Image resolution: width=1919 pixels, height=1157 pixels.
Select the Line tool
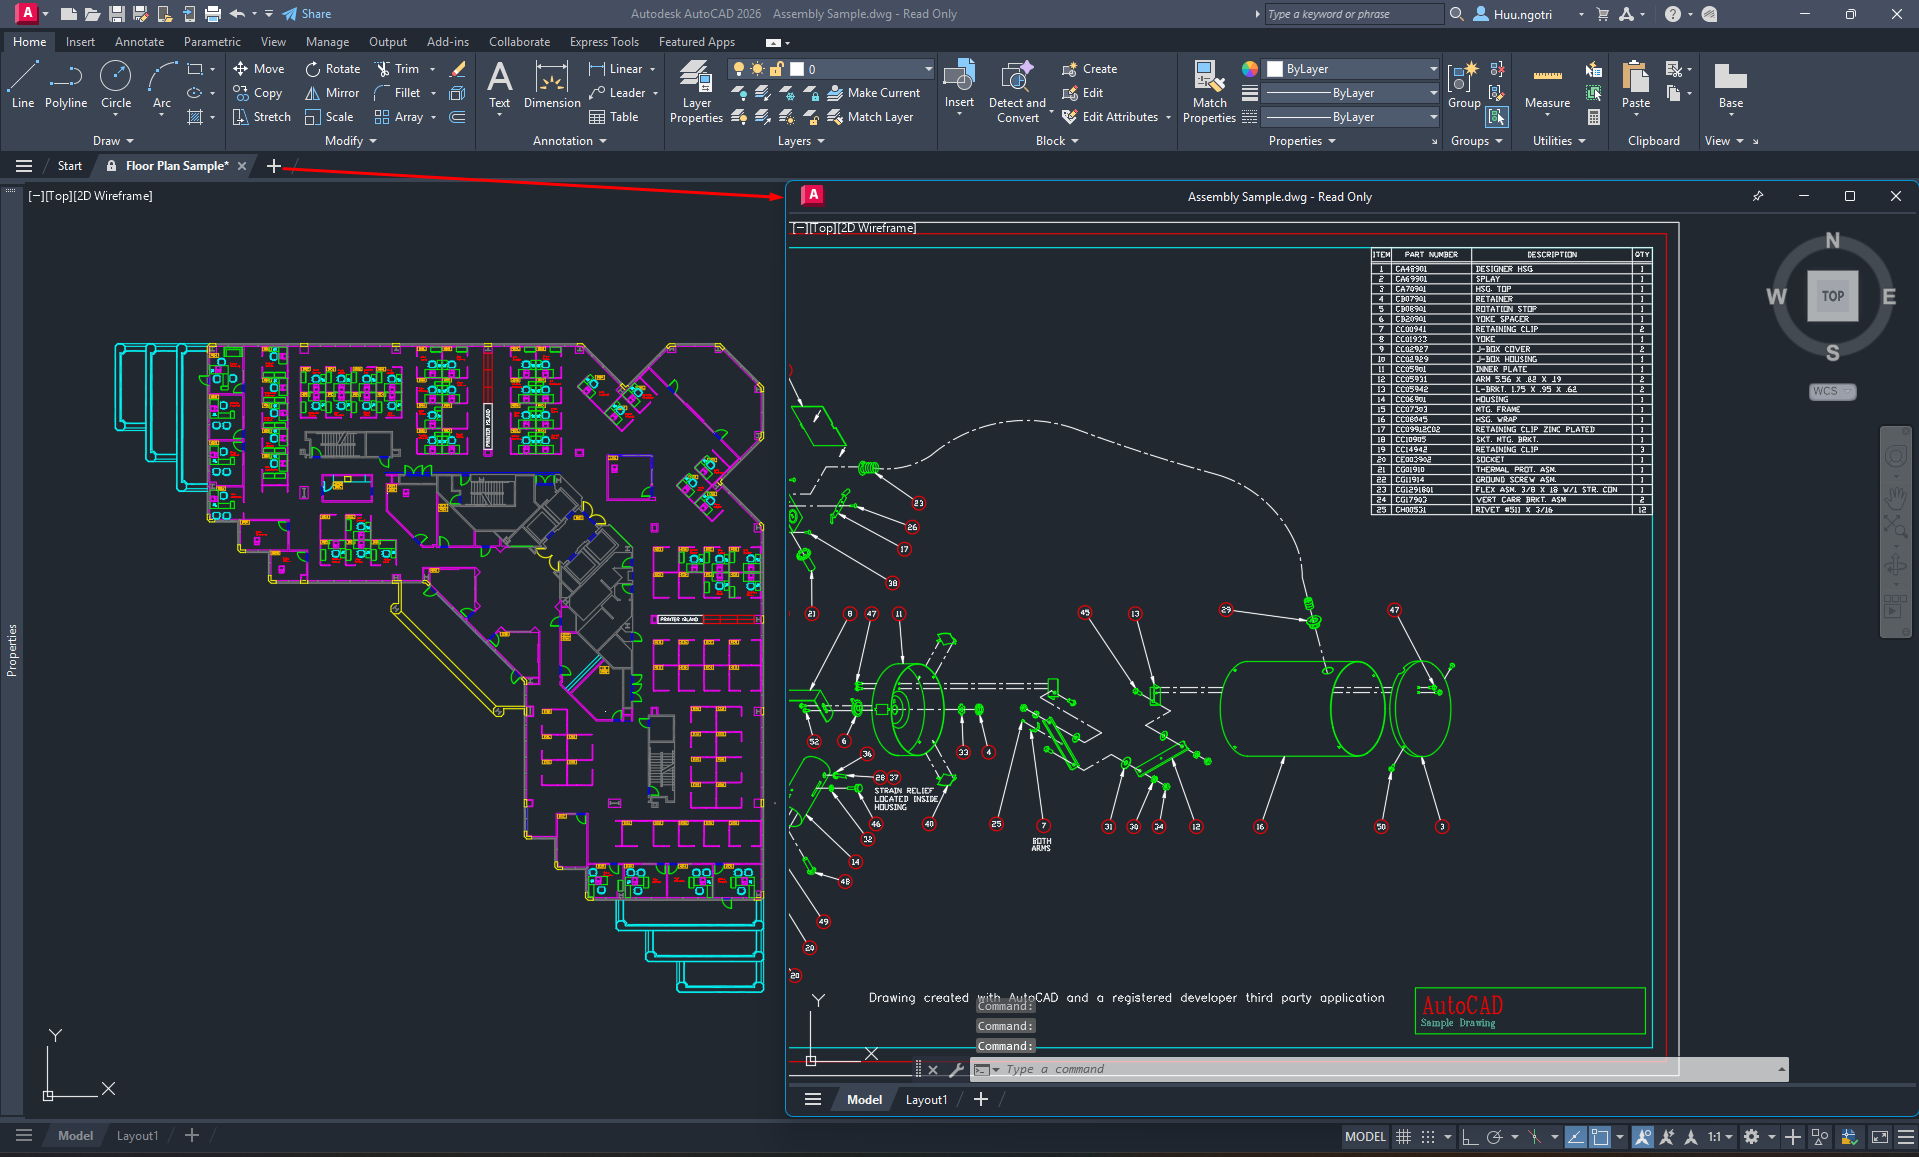tap(23, 84)
